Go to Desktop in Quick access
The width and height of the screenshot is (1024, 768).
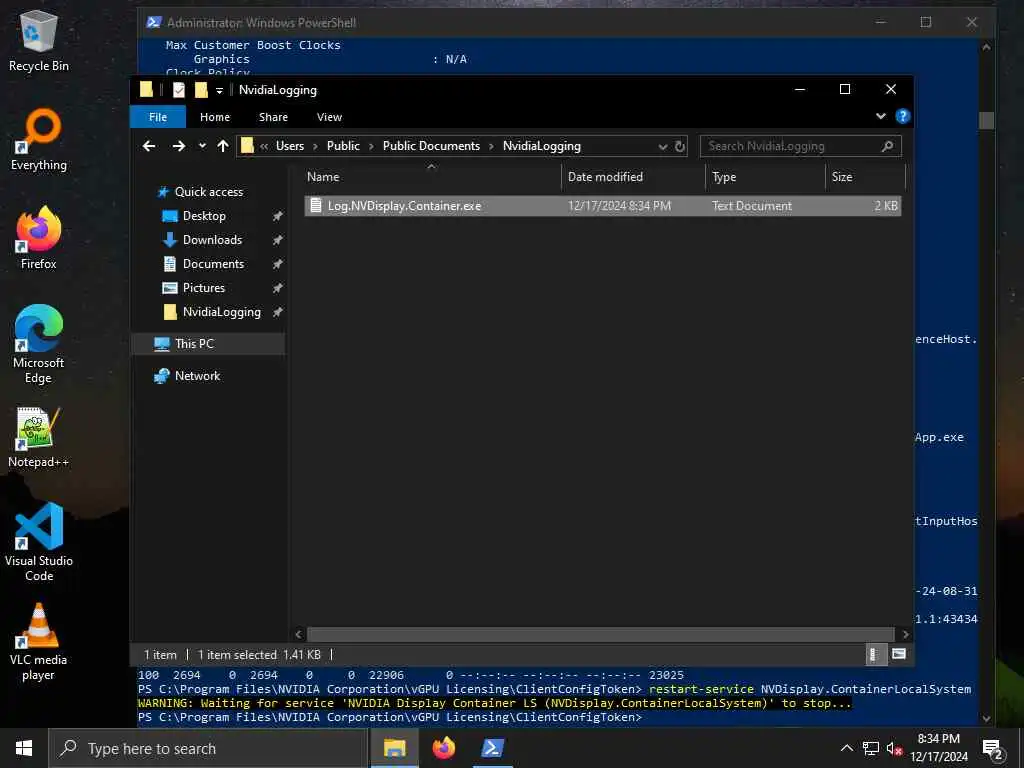(x=204, y=216)
